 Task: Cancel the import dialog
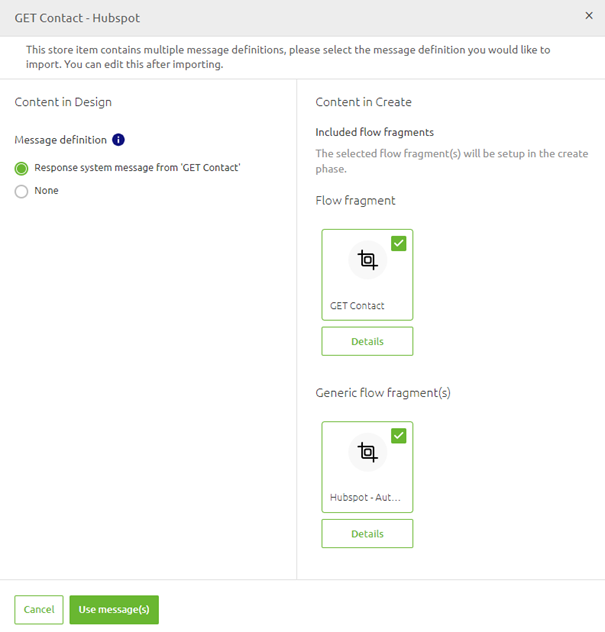click(39, 609)
